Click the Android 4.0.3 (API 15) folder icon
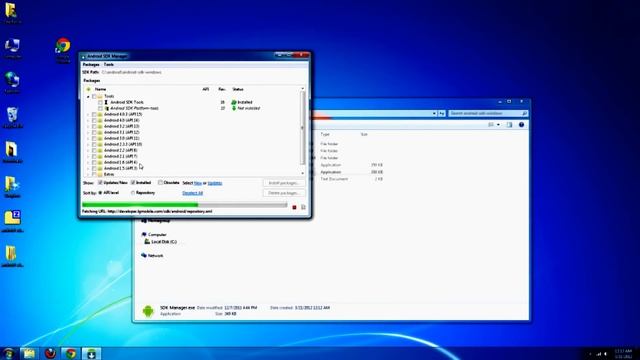 (x=100, y=114)
